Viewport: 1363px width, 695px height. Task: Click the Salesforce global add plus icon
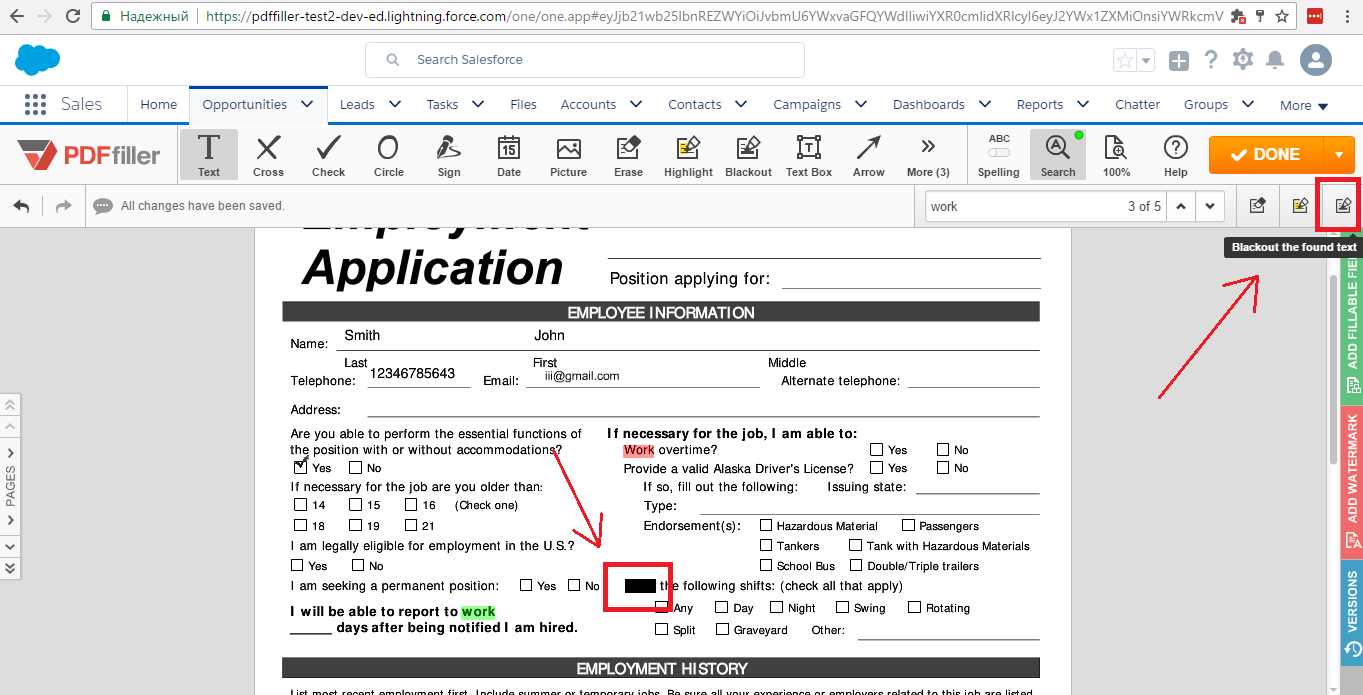coord(1179,60)
